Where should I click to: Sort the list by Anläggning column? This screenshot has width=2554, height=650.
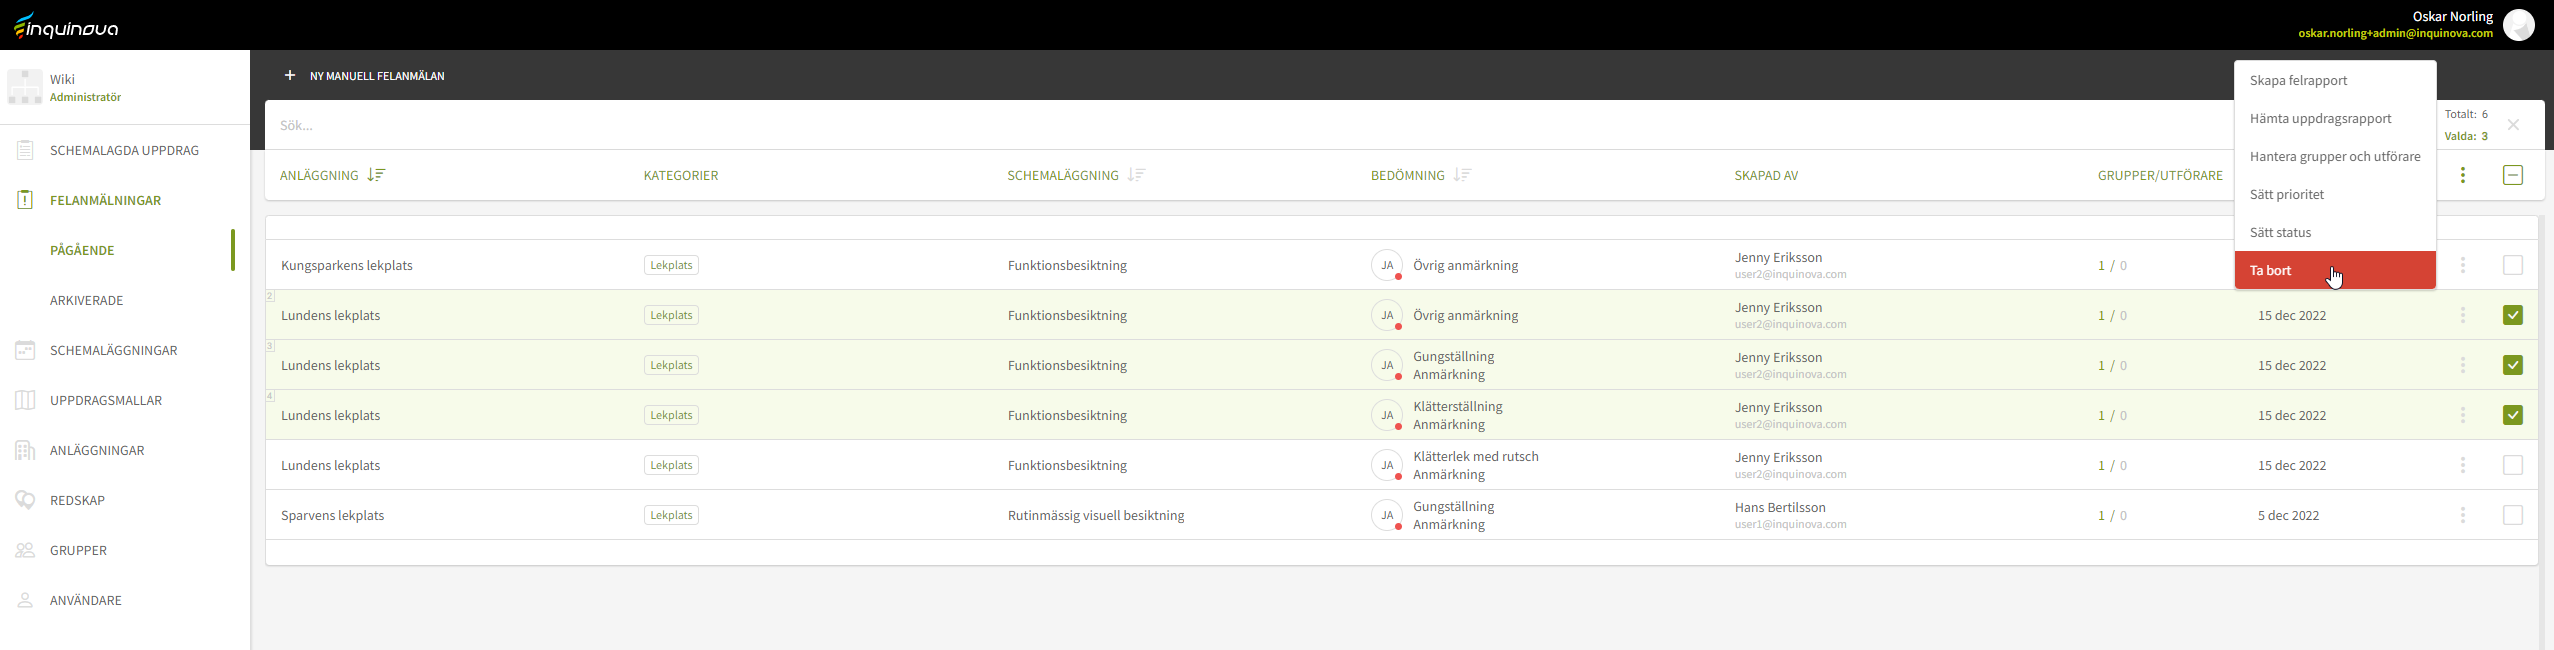pyautogui.click(x=376, y=175)
